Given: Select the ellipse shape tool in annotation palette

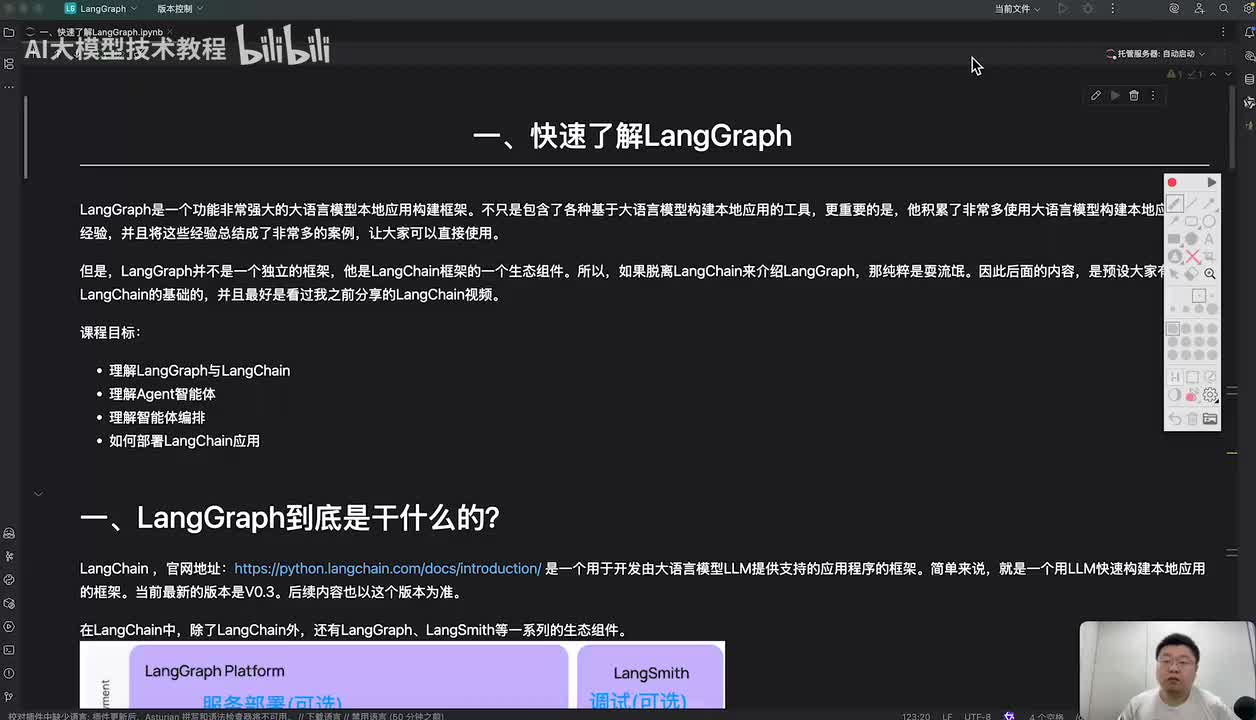Looking at the screenshot, I should (x=1209, y=221).
